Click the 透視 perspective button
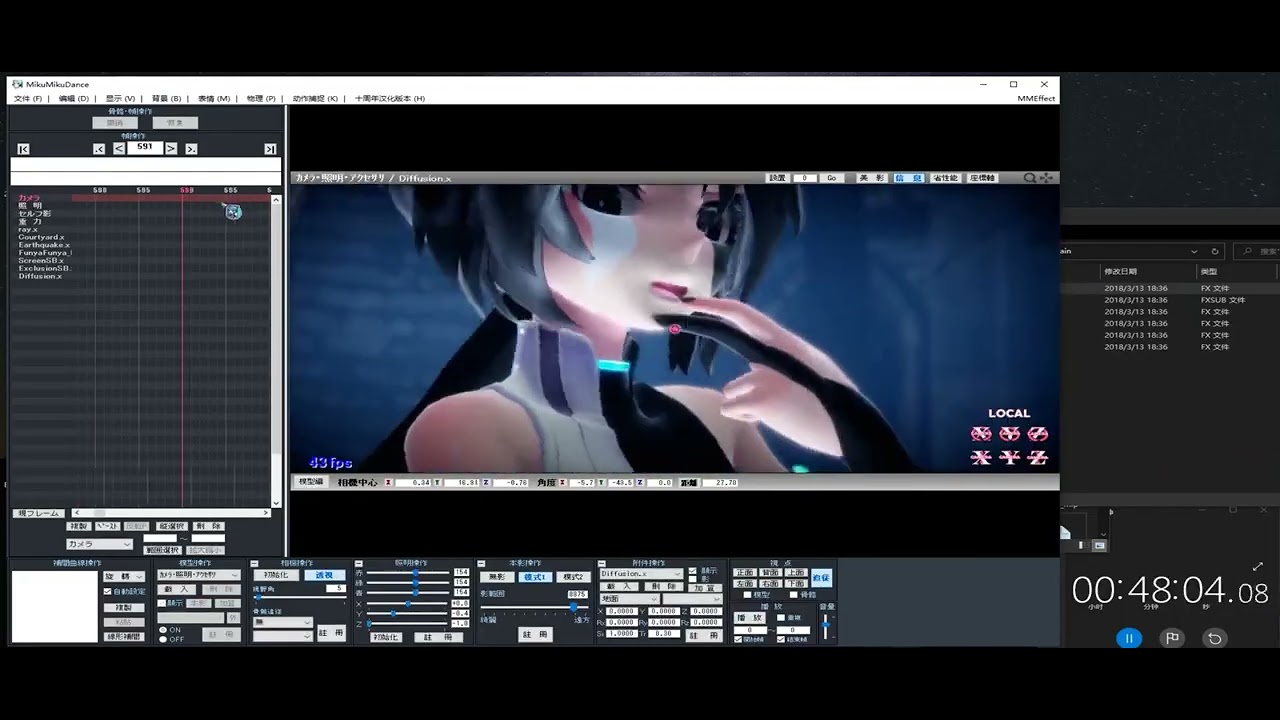 (x=324, y=575)
